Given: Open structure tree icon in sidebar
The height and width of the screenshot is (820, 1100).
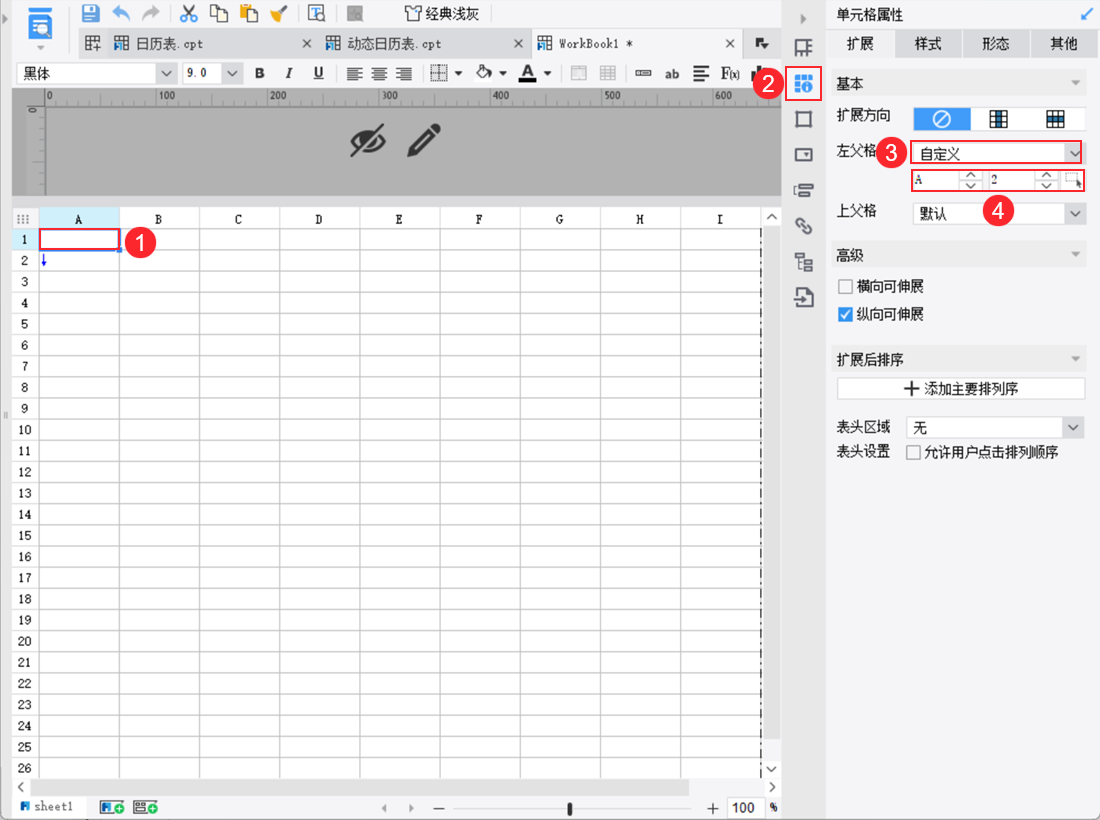Looking at the screenshot, I should (803, 262).
